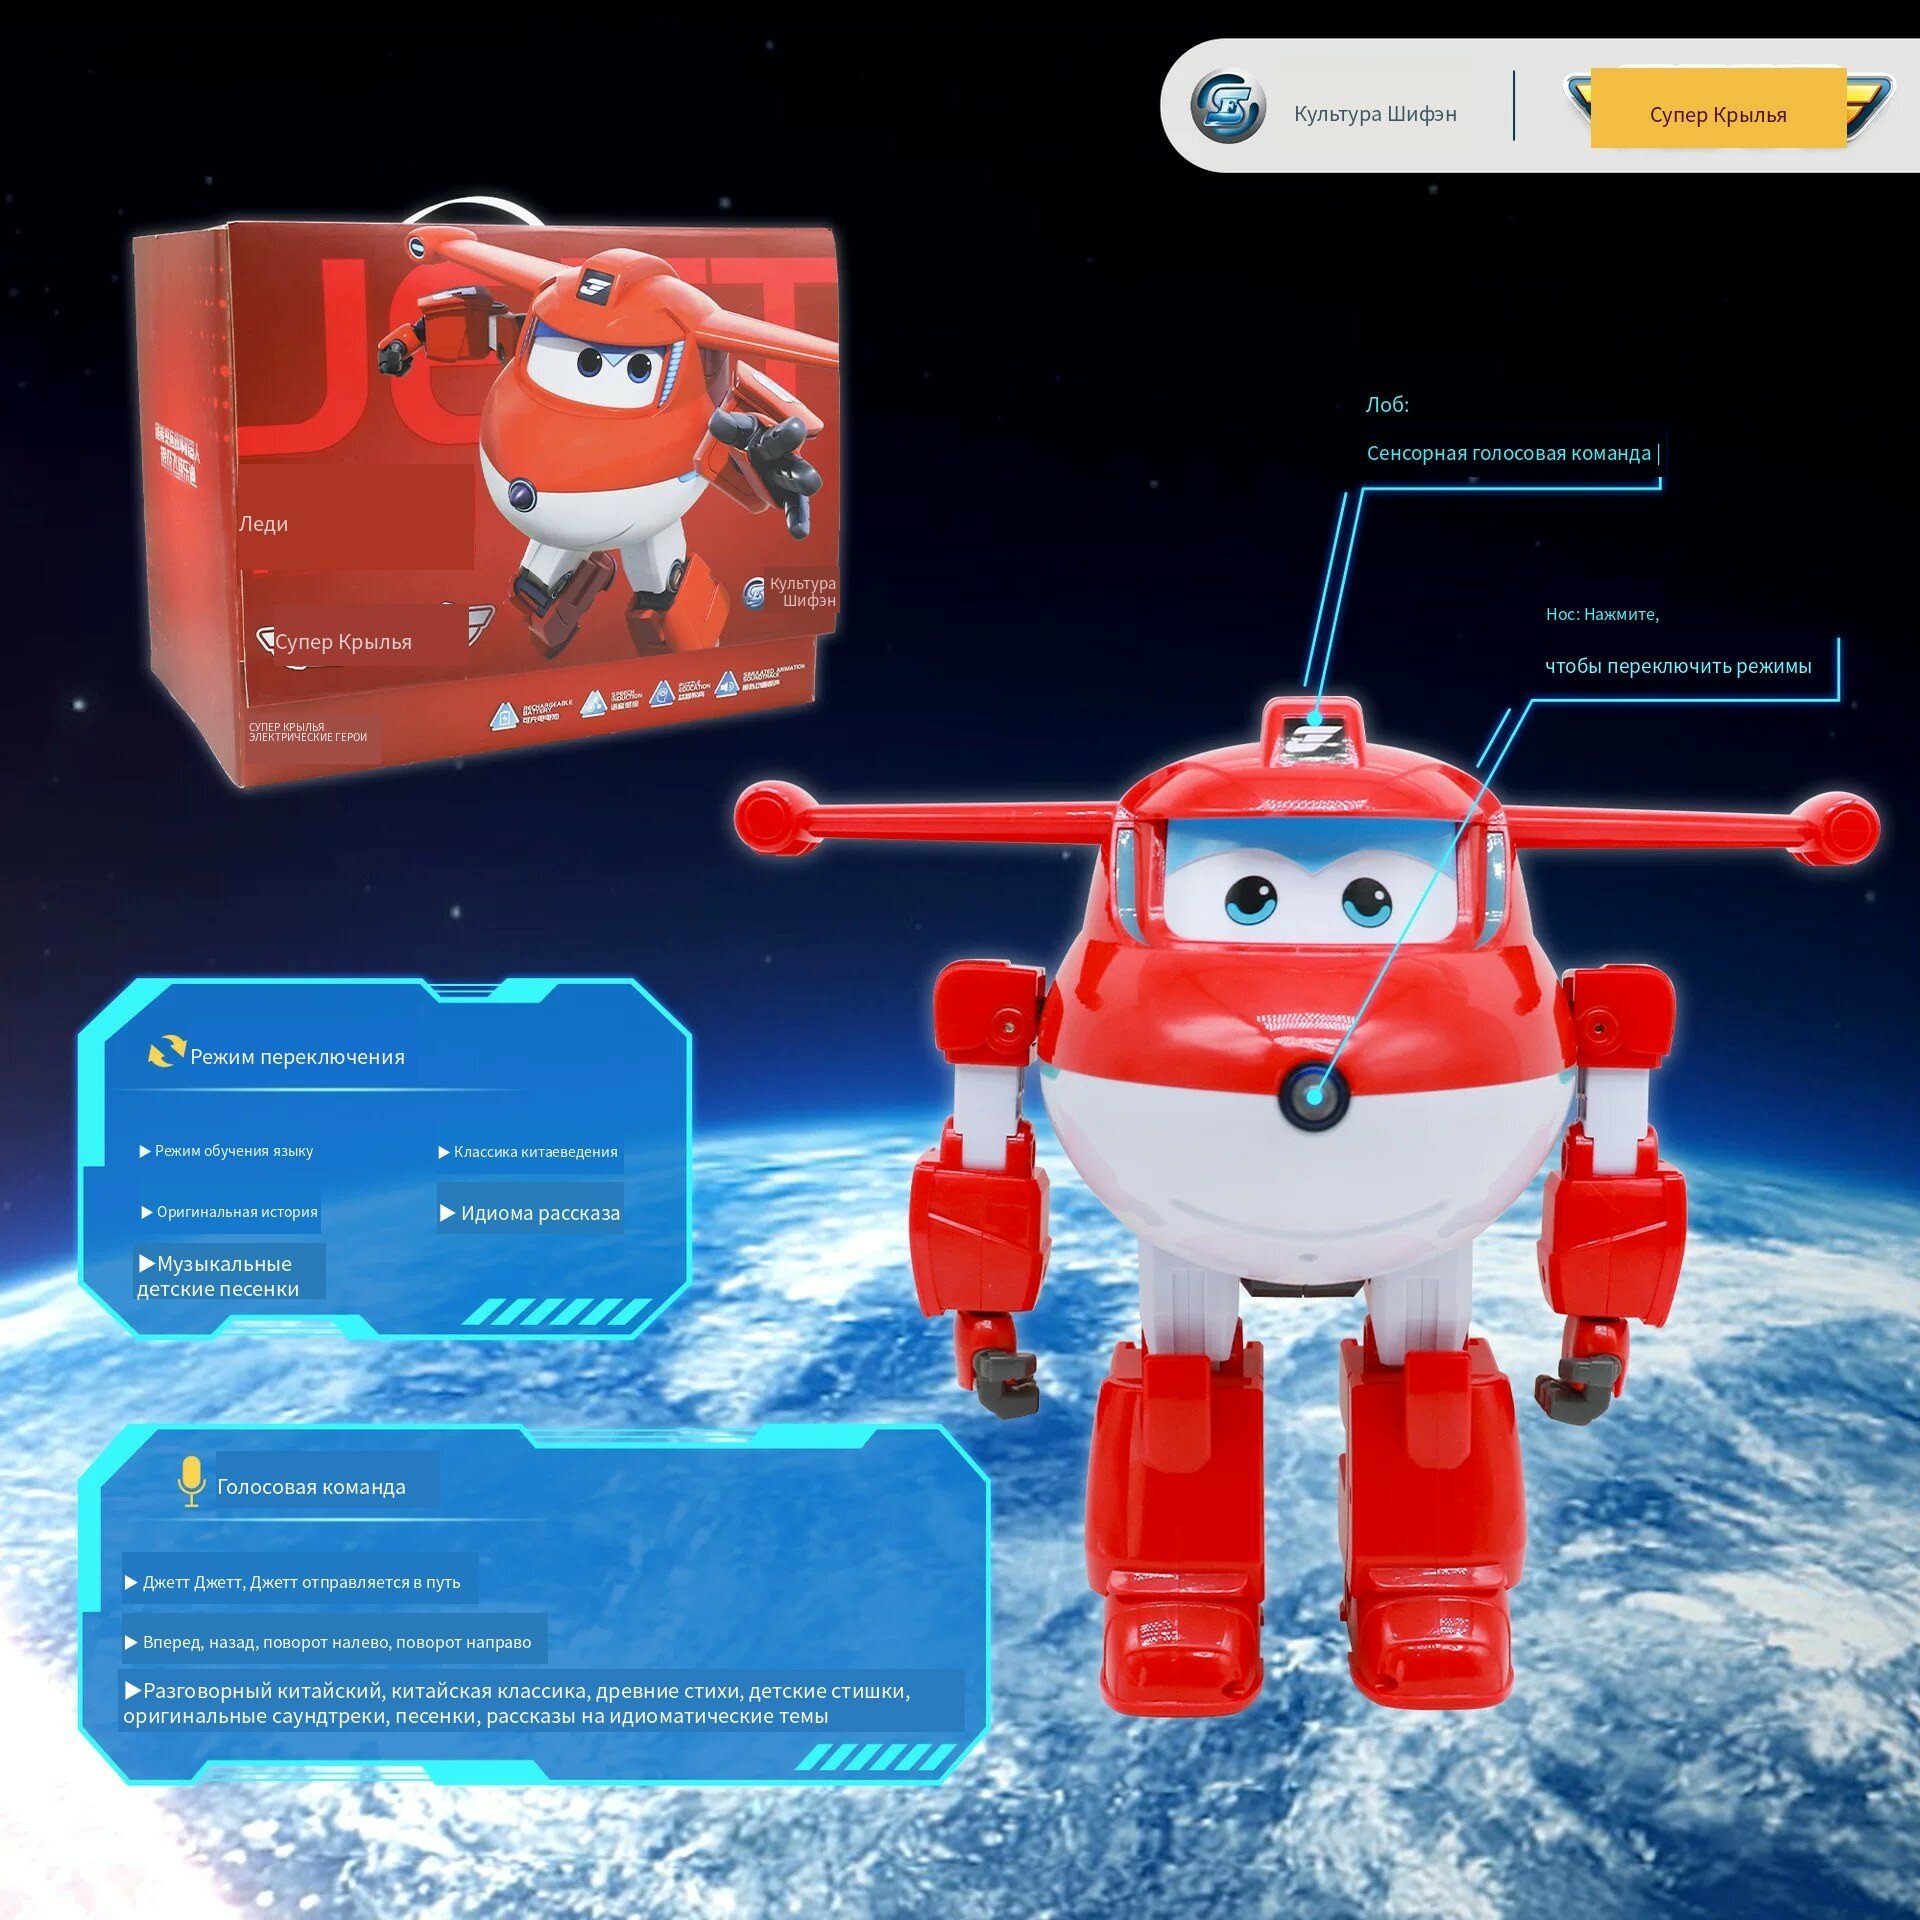Click the arrow before Классика китаеведения
1920x1920 pixels.
pyautogui.click(x=444, y=1153)
